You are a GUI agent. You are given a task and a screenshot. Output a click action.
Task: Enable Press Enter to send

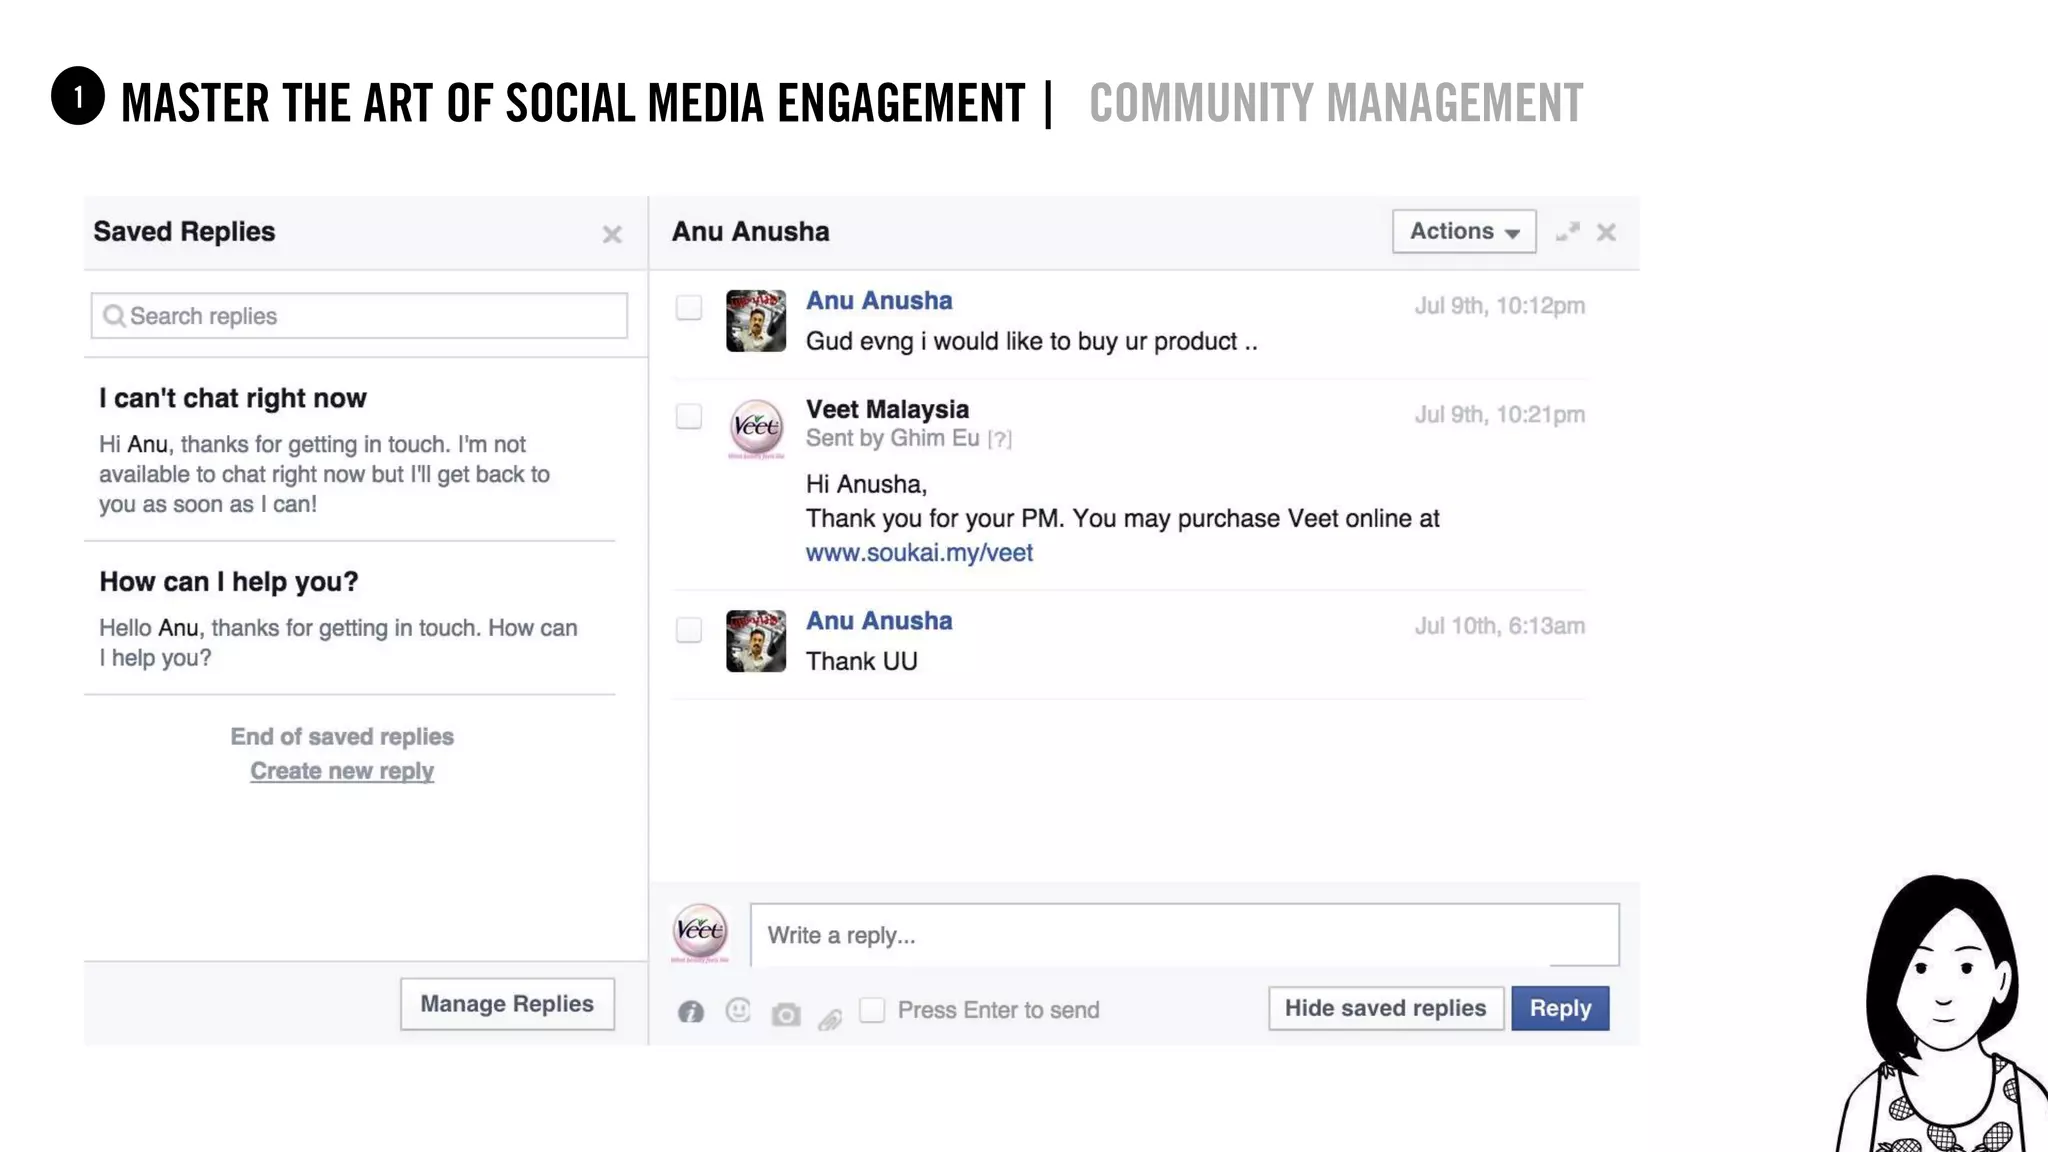(872, 1010)
